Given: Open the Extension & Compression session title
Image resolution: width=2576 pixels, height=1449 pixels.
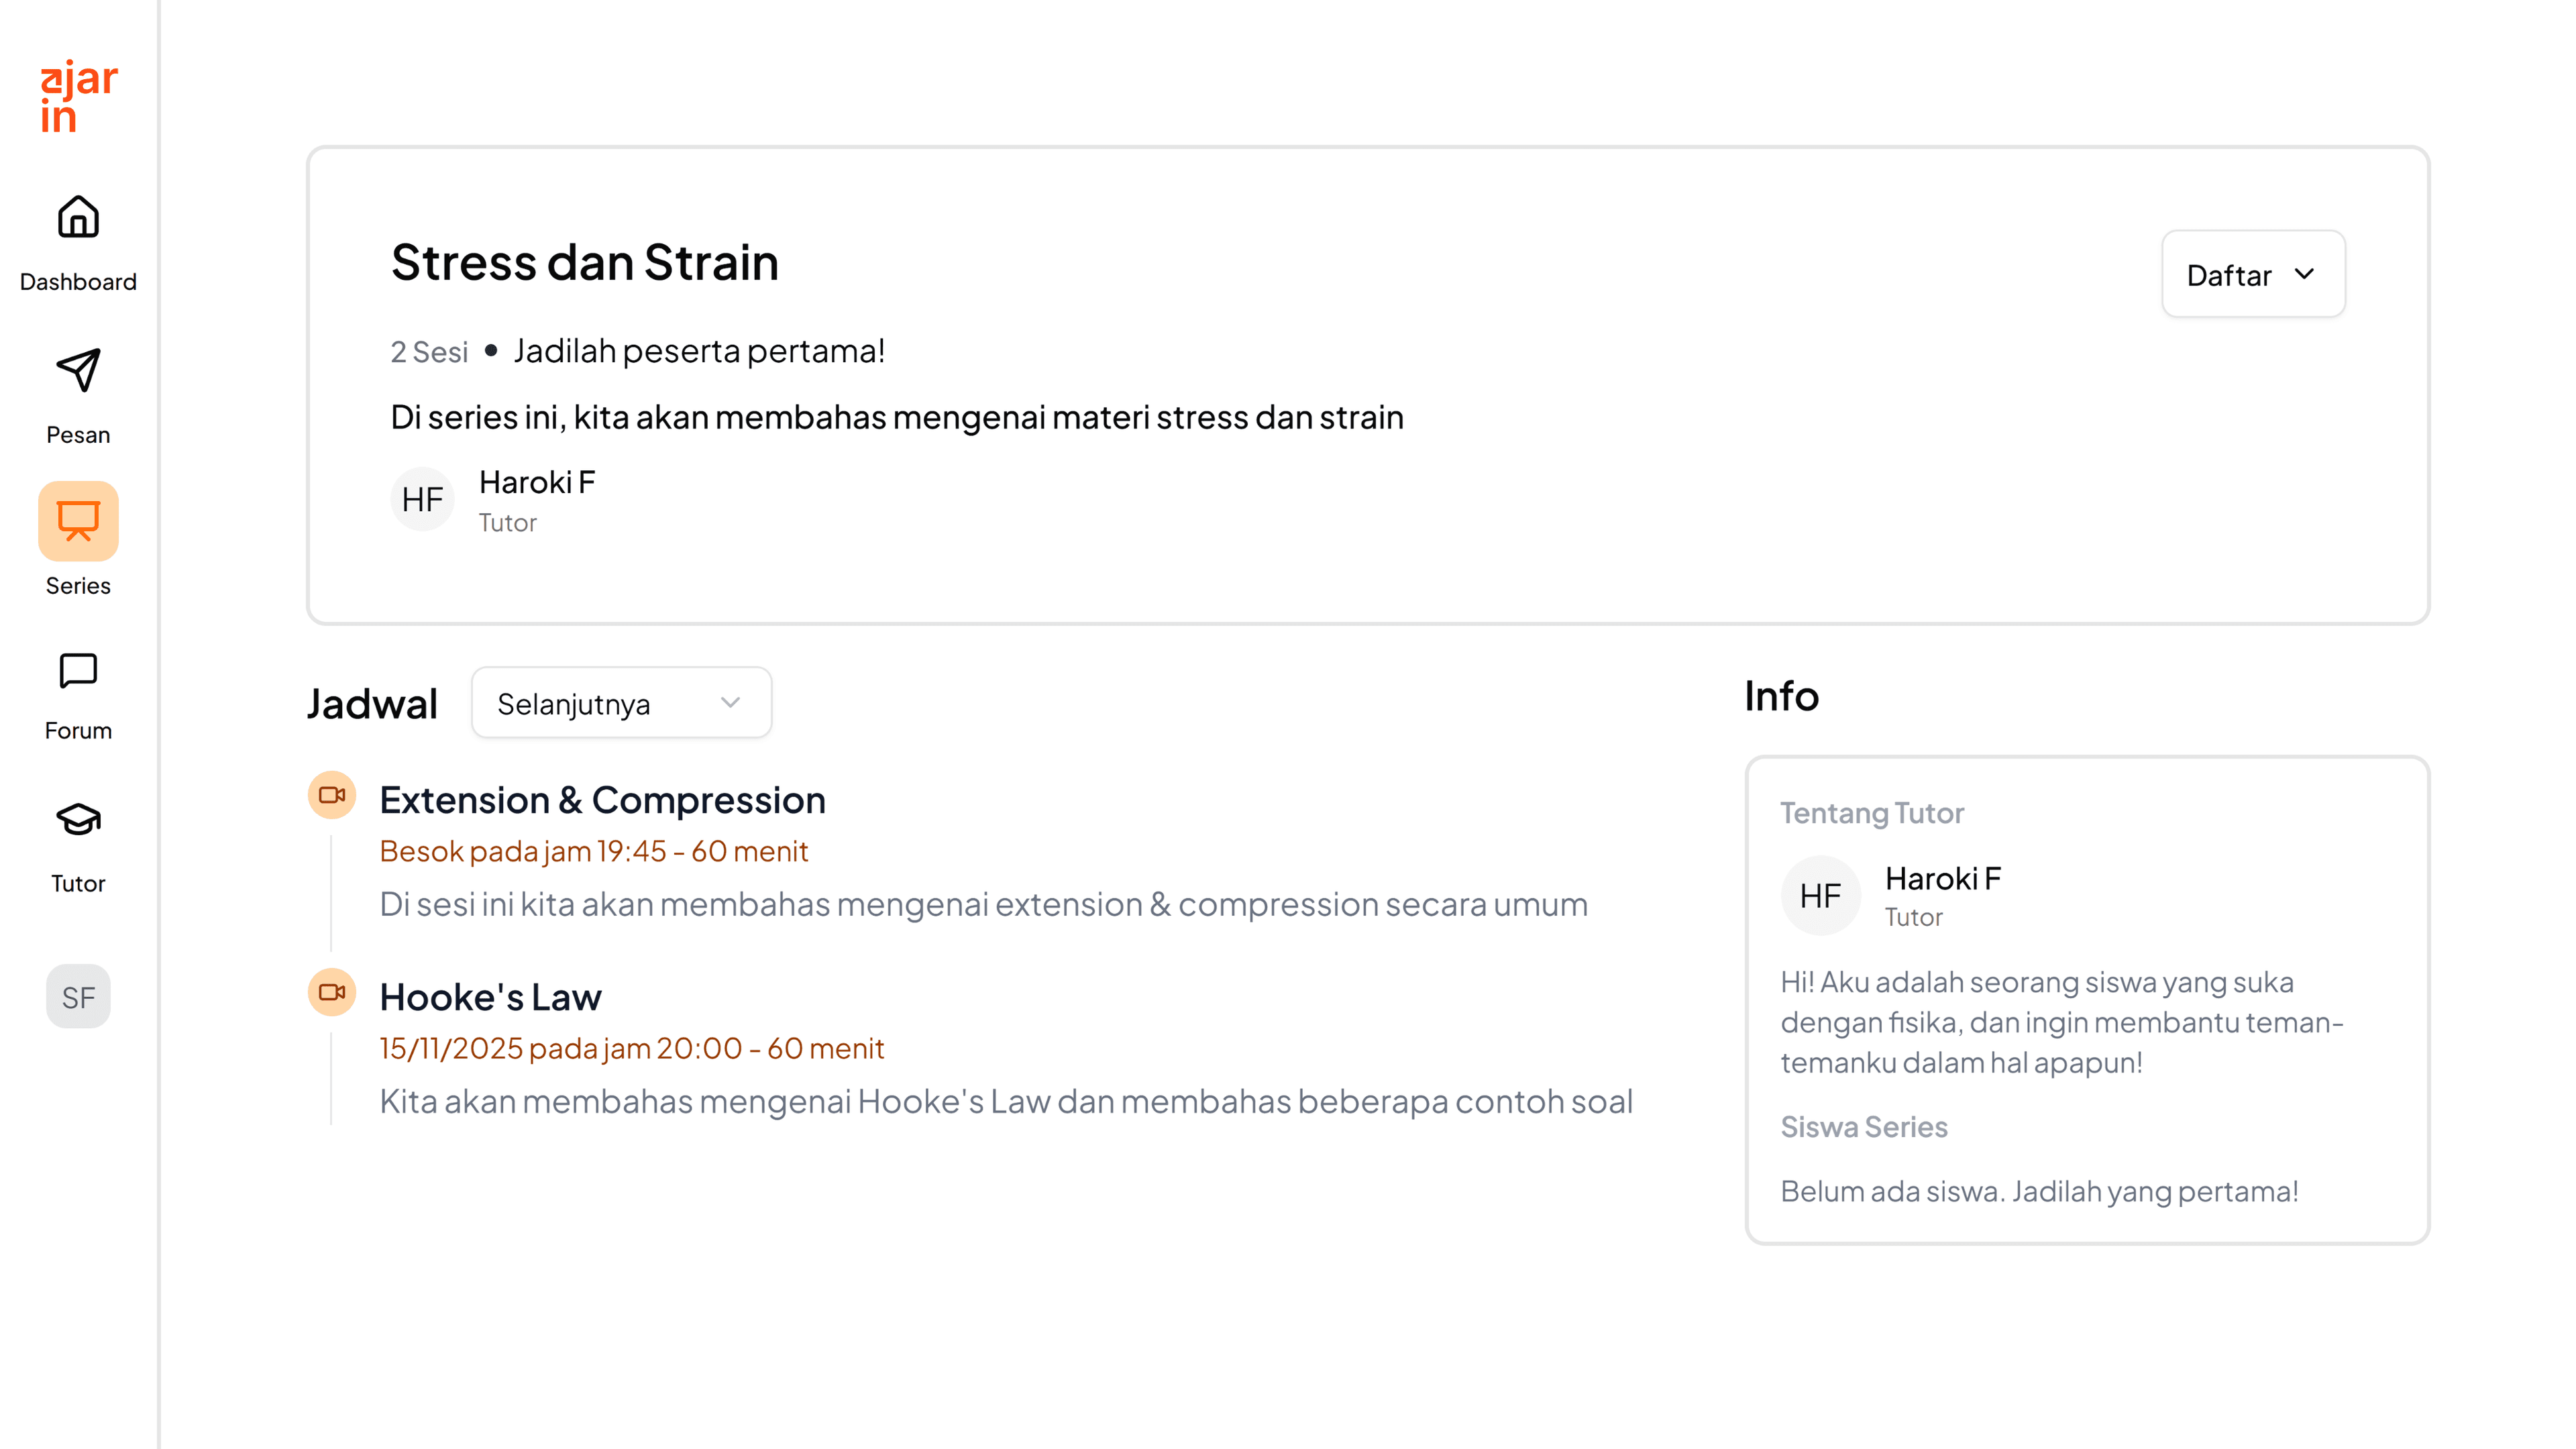Looking at the screenshot, I should pyautogui.click(x=602, y=801).
